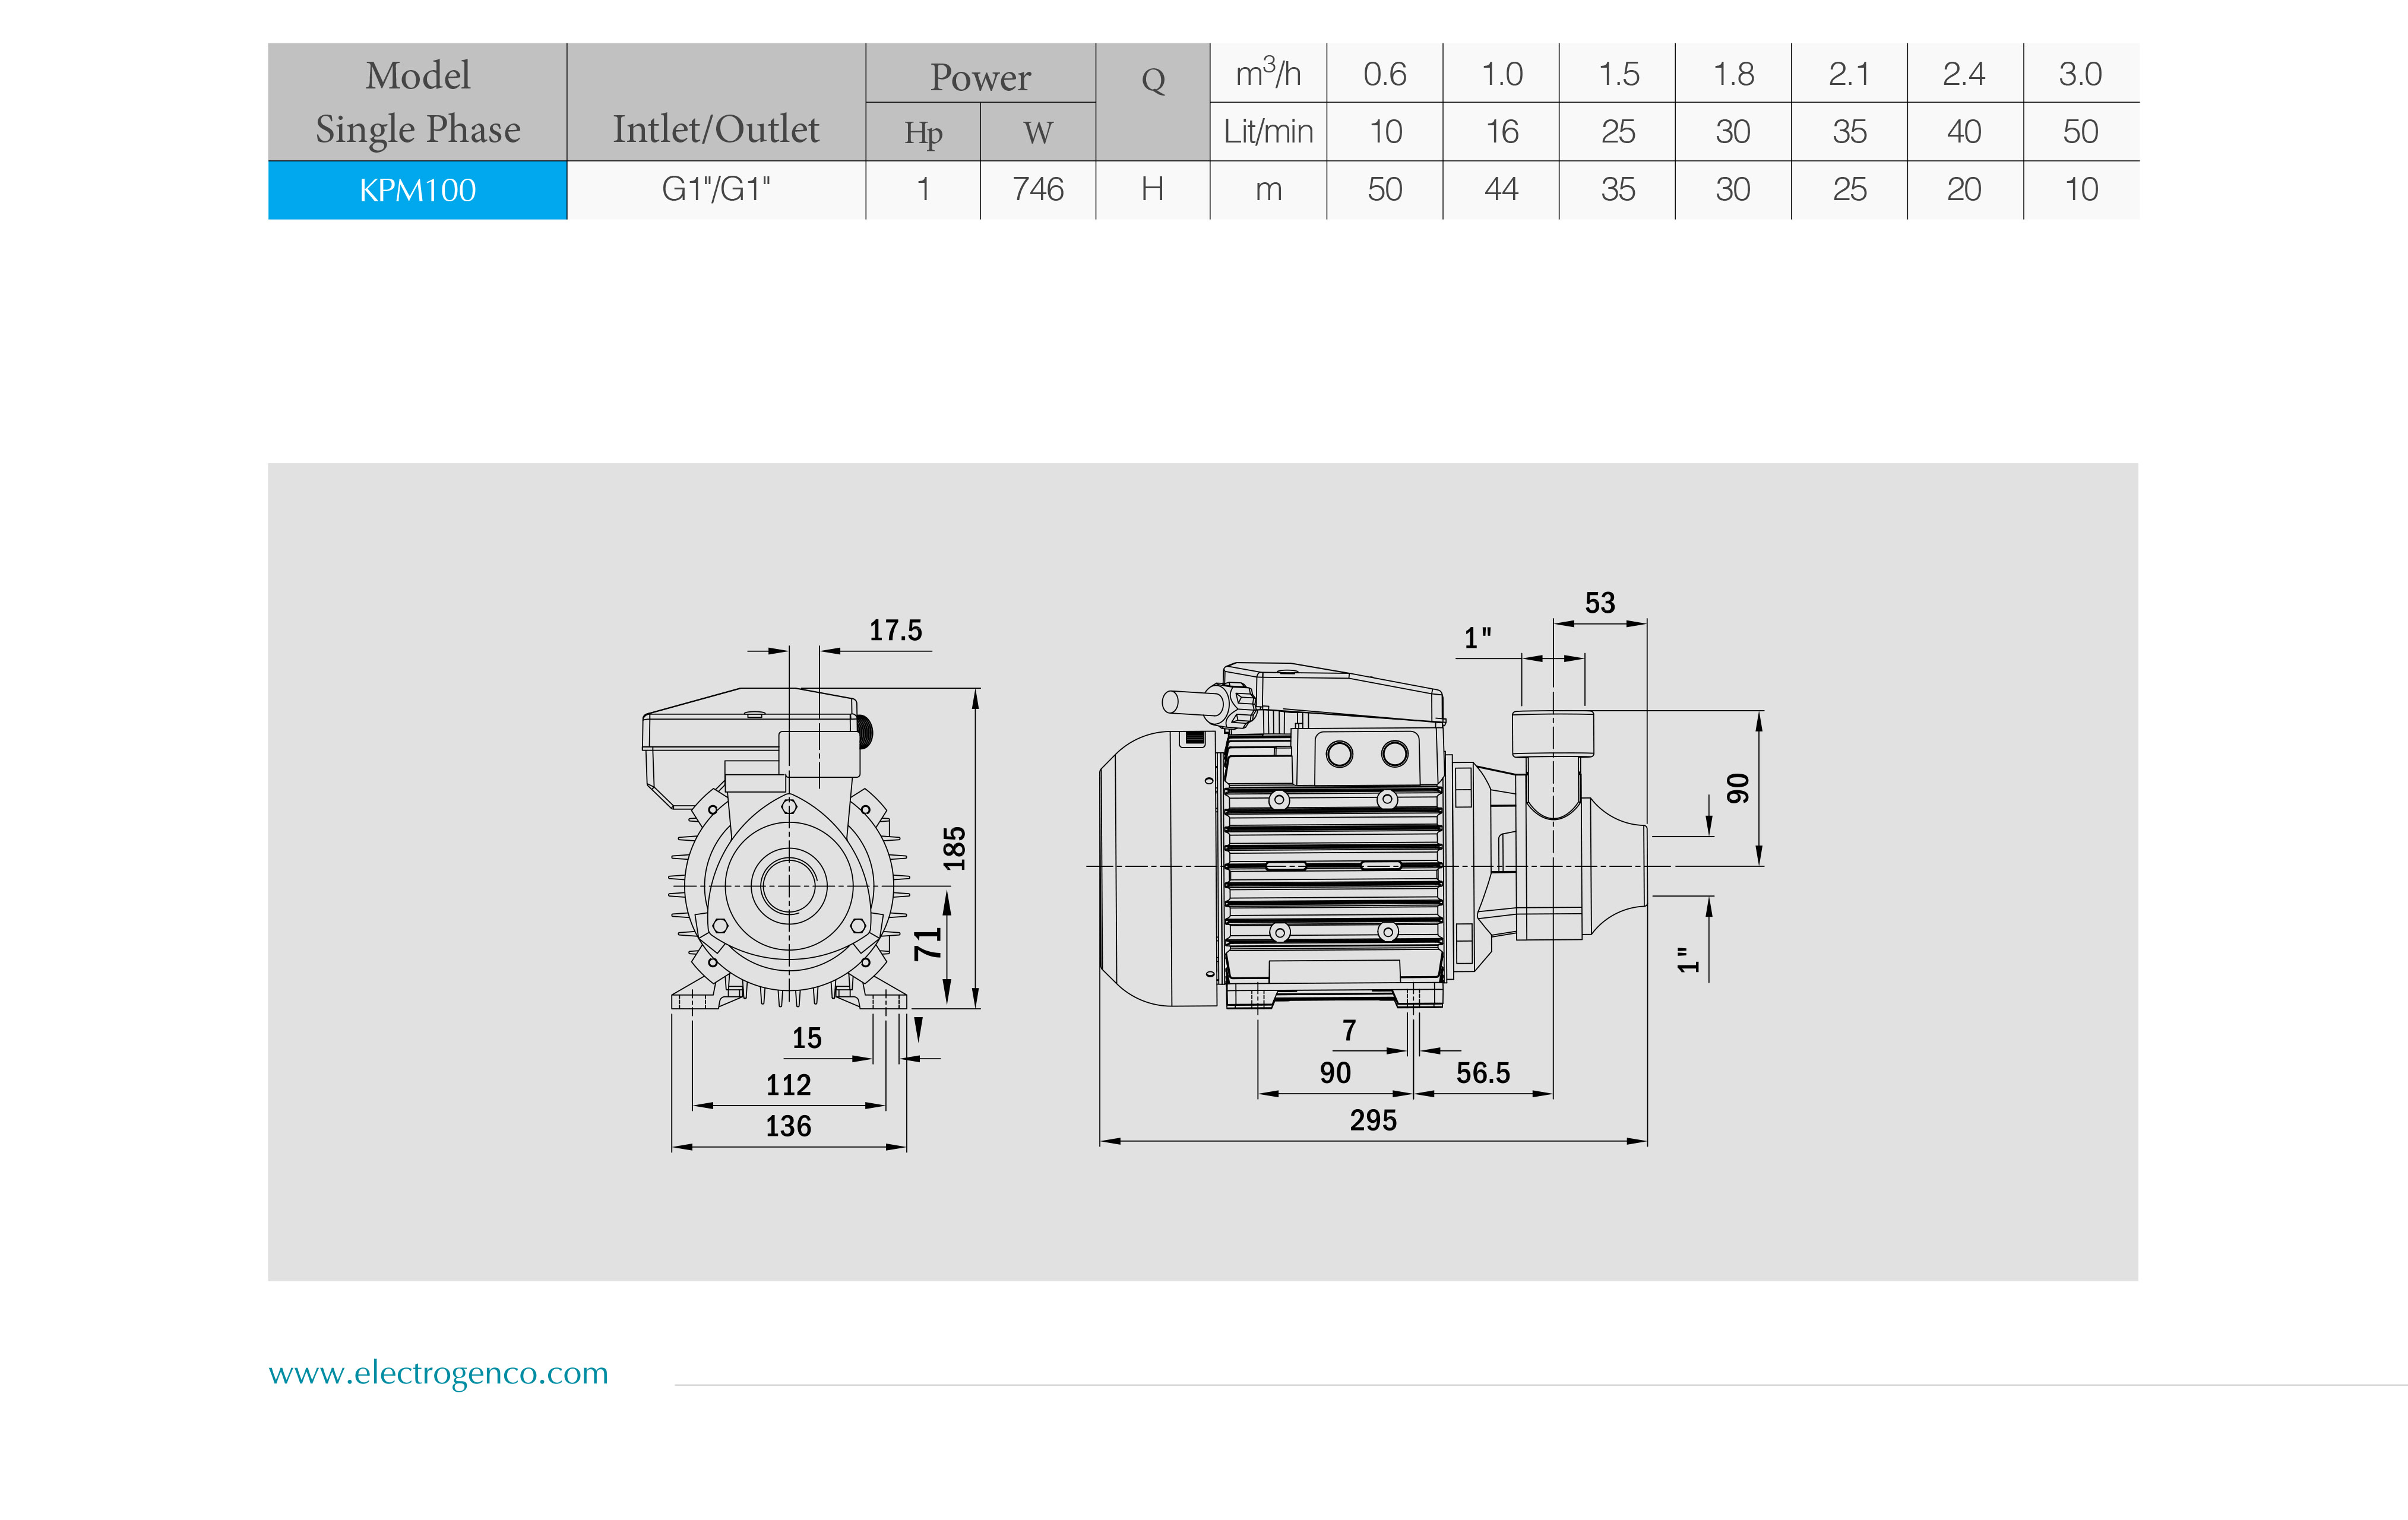The height and width of the screenshot is (1520, 2408).
Task: Click the 136 base width dimension
Action: (788, 1126)
